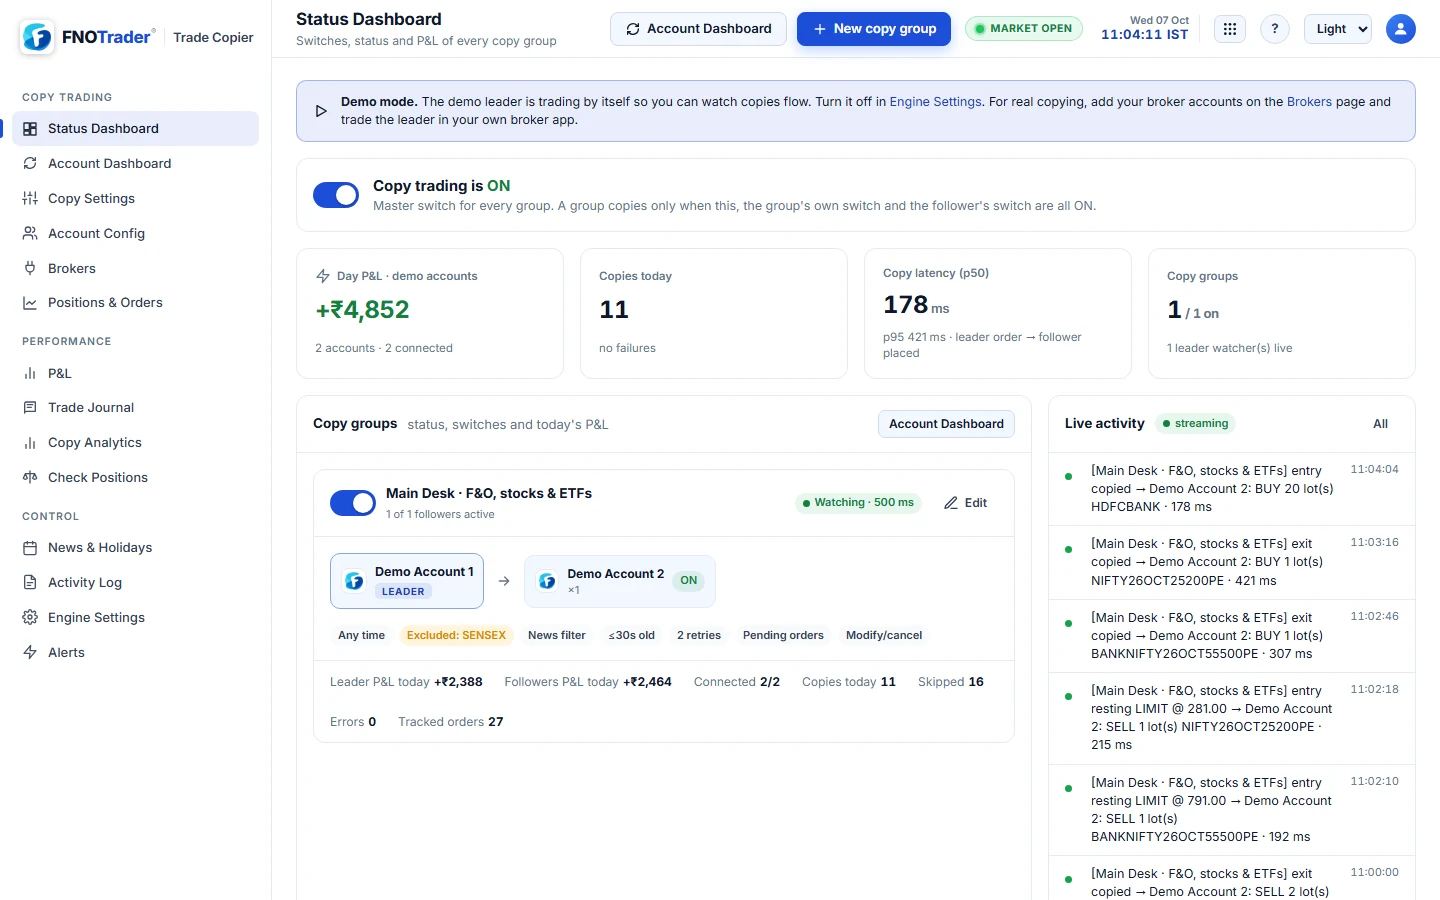Click the demo mode play icon
Screen dimensions: 1440x900
click(x=321, y=111)
